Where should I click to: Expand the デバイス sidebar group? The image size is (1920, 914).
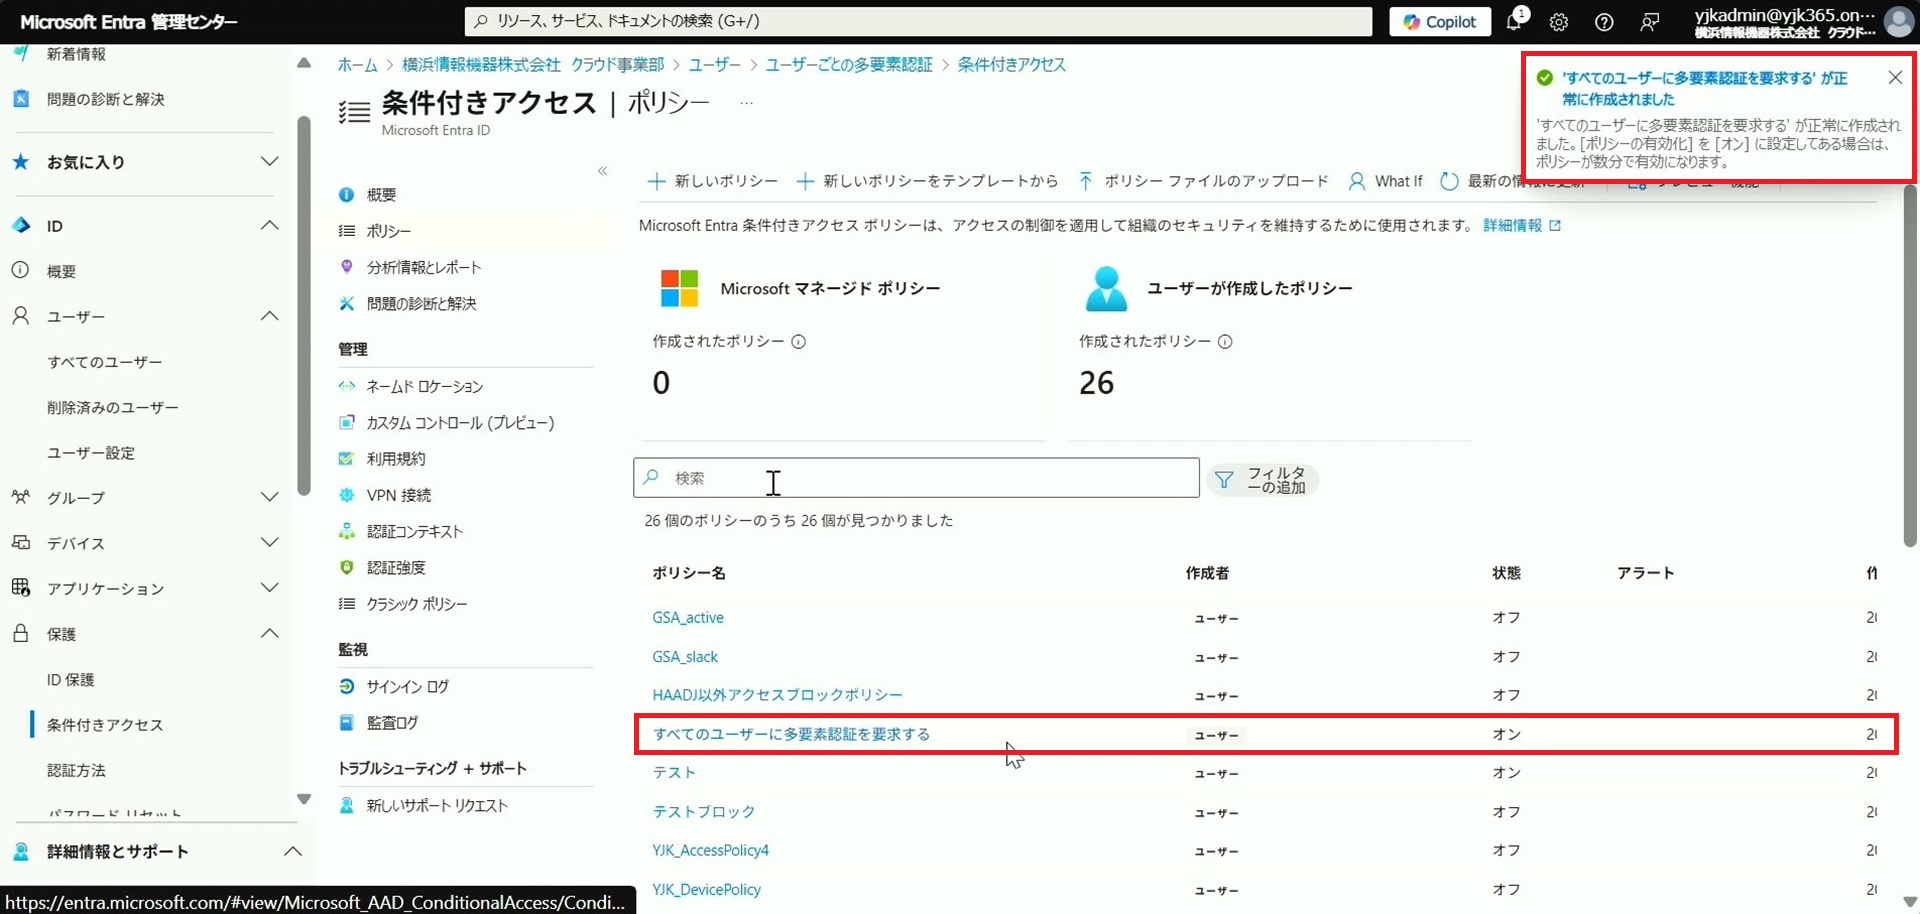[269, 542]
